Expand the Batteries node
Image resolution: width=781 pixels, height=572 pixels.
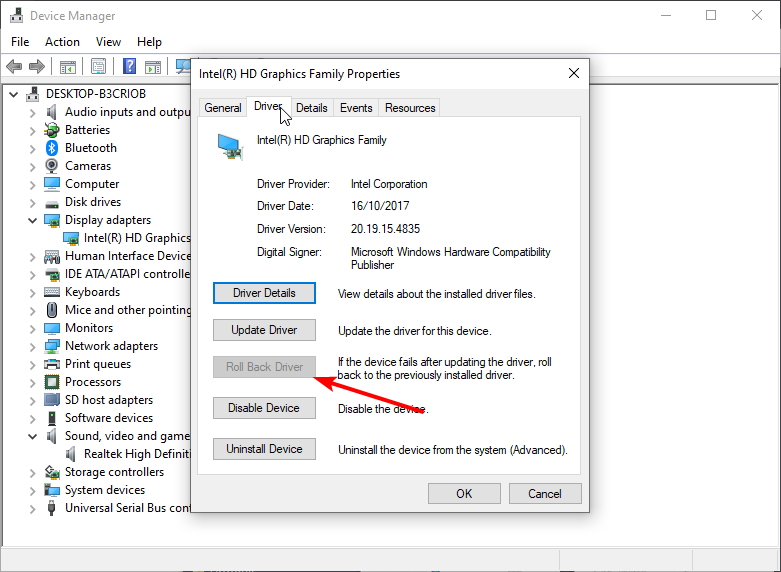[x=32, y=131]
